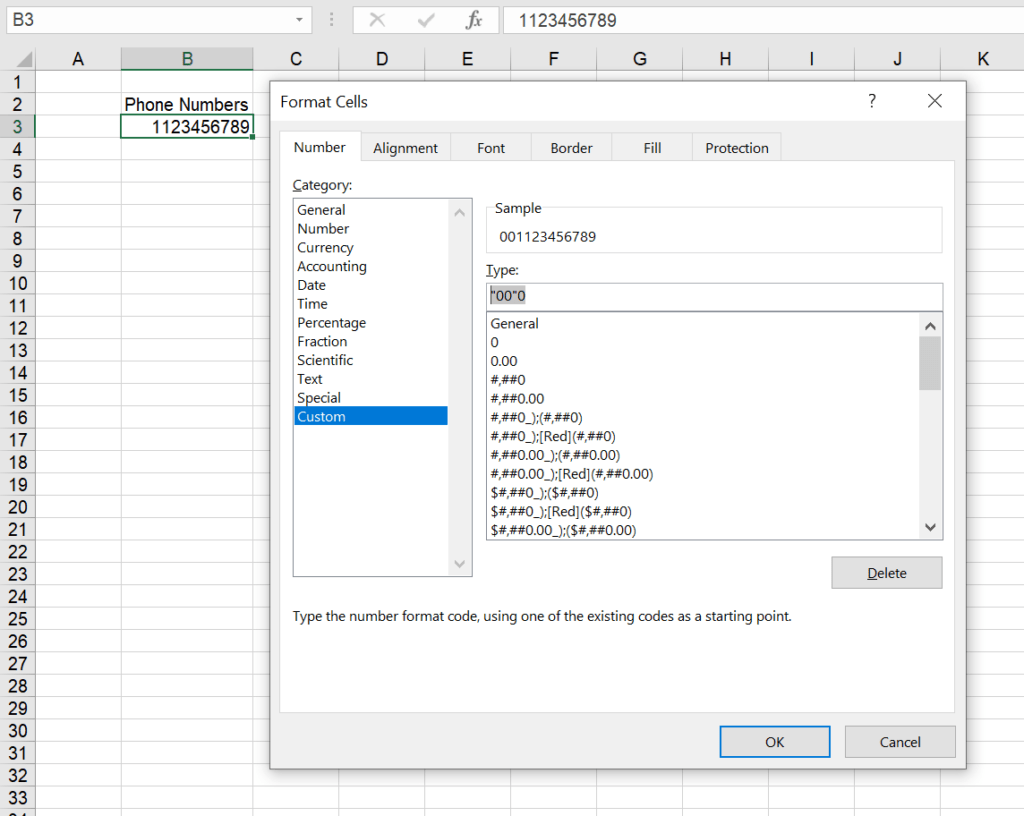Close the Format Cells dialog
Screen dimensions: 1024x816
click(x=935, y=101)
